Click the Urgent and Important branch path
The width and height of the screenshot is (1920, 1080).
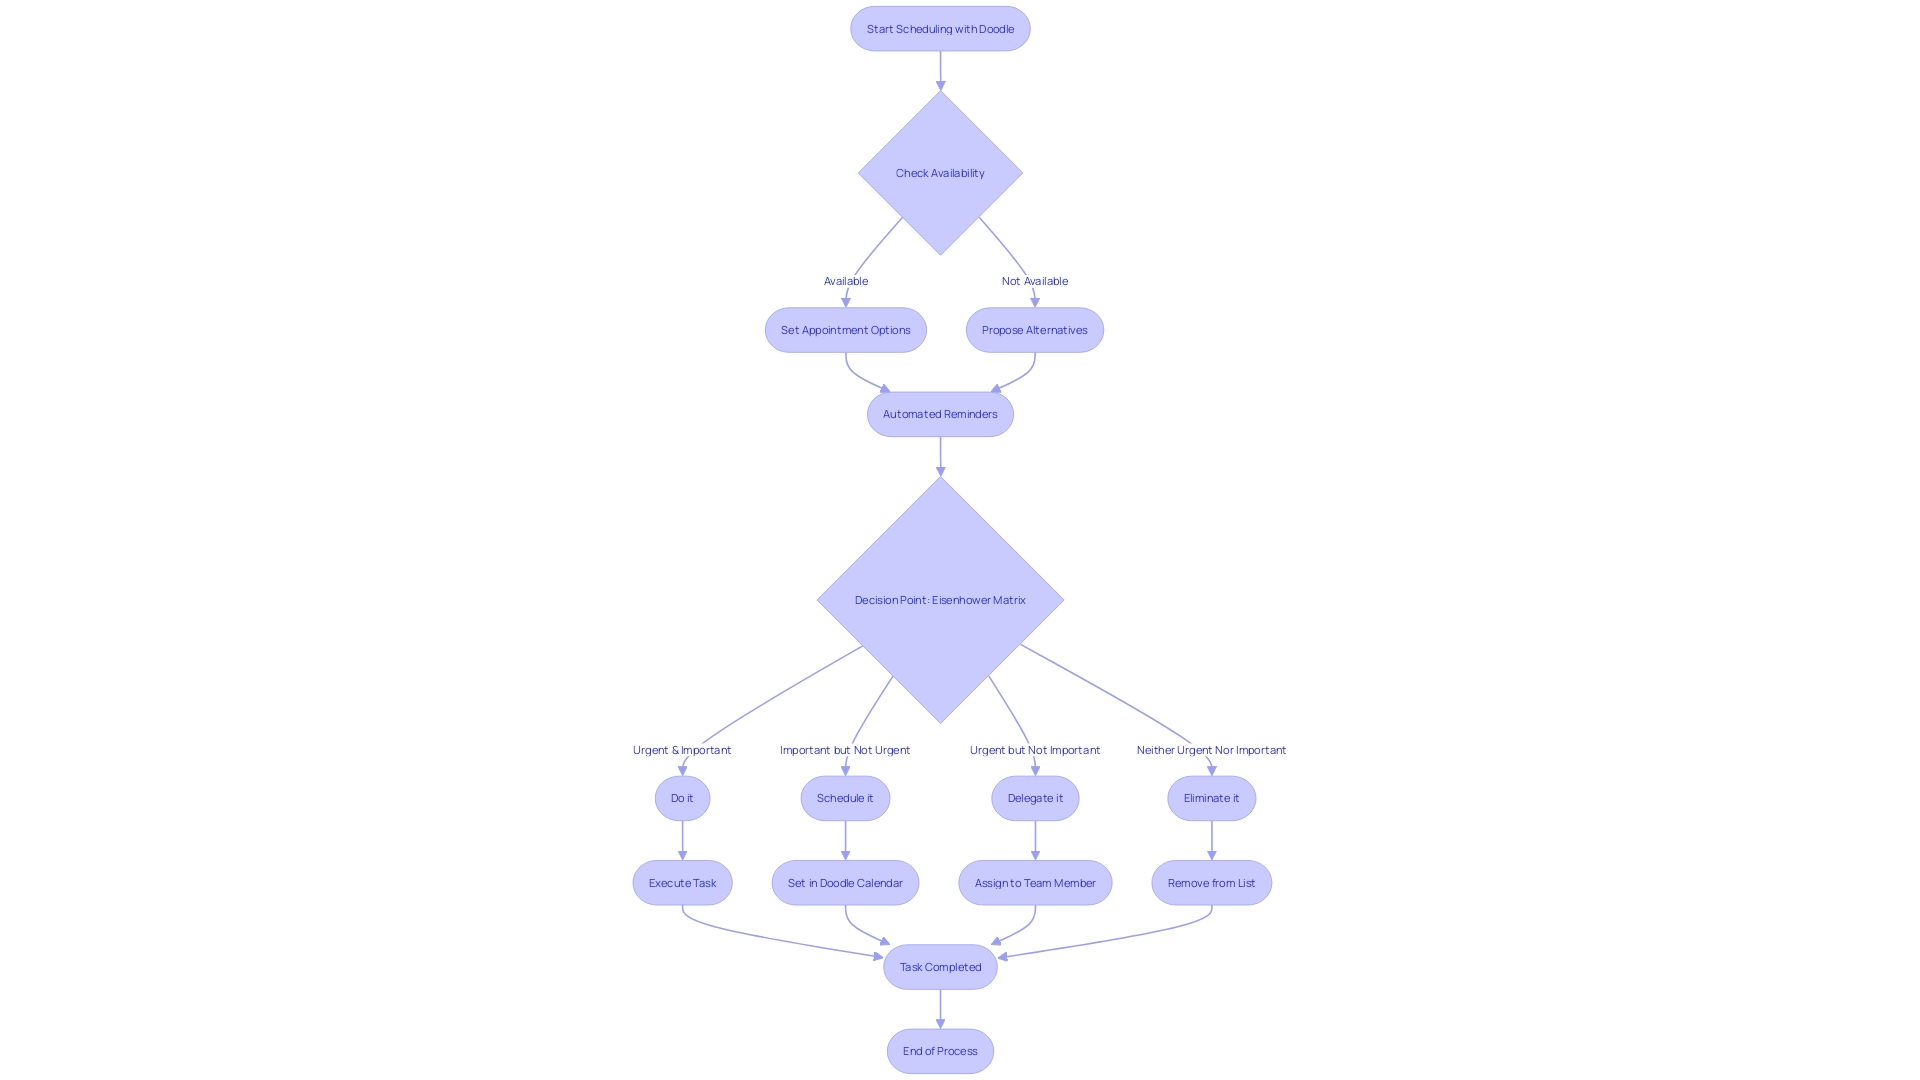click(x=682, y=749)
